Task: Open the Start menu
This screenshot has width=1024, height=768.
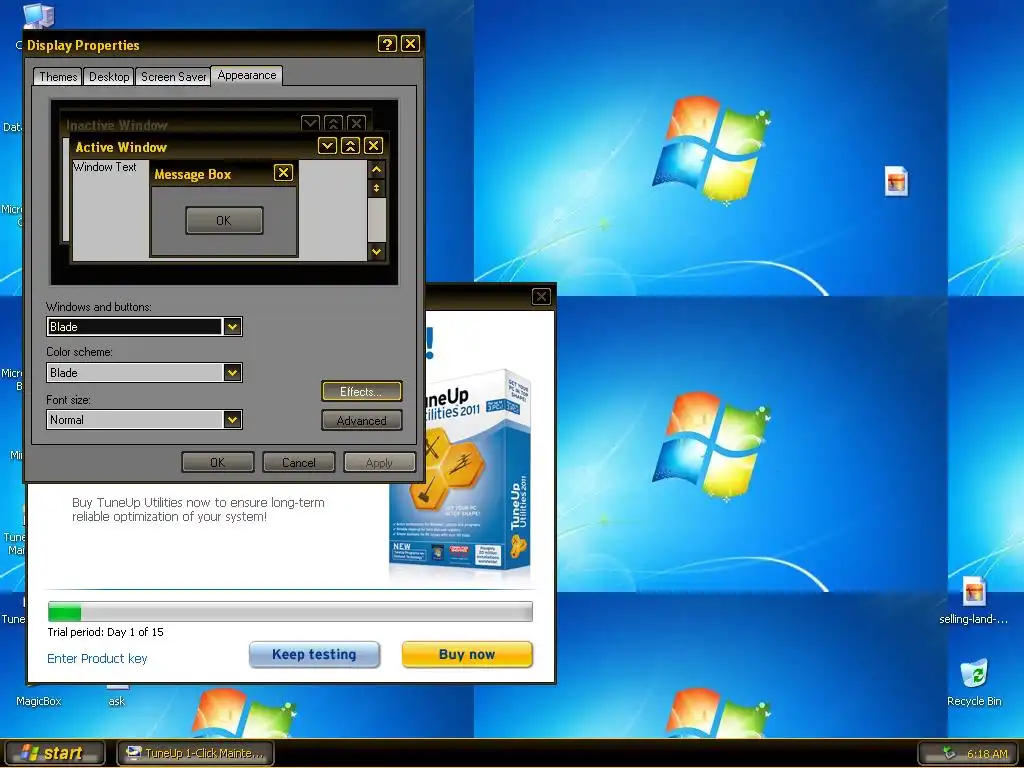Action: point(54,753)
